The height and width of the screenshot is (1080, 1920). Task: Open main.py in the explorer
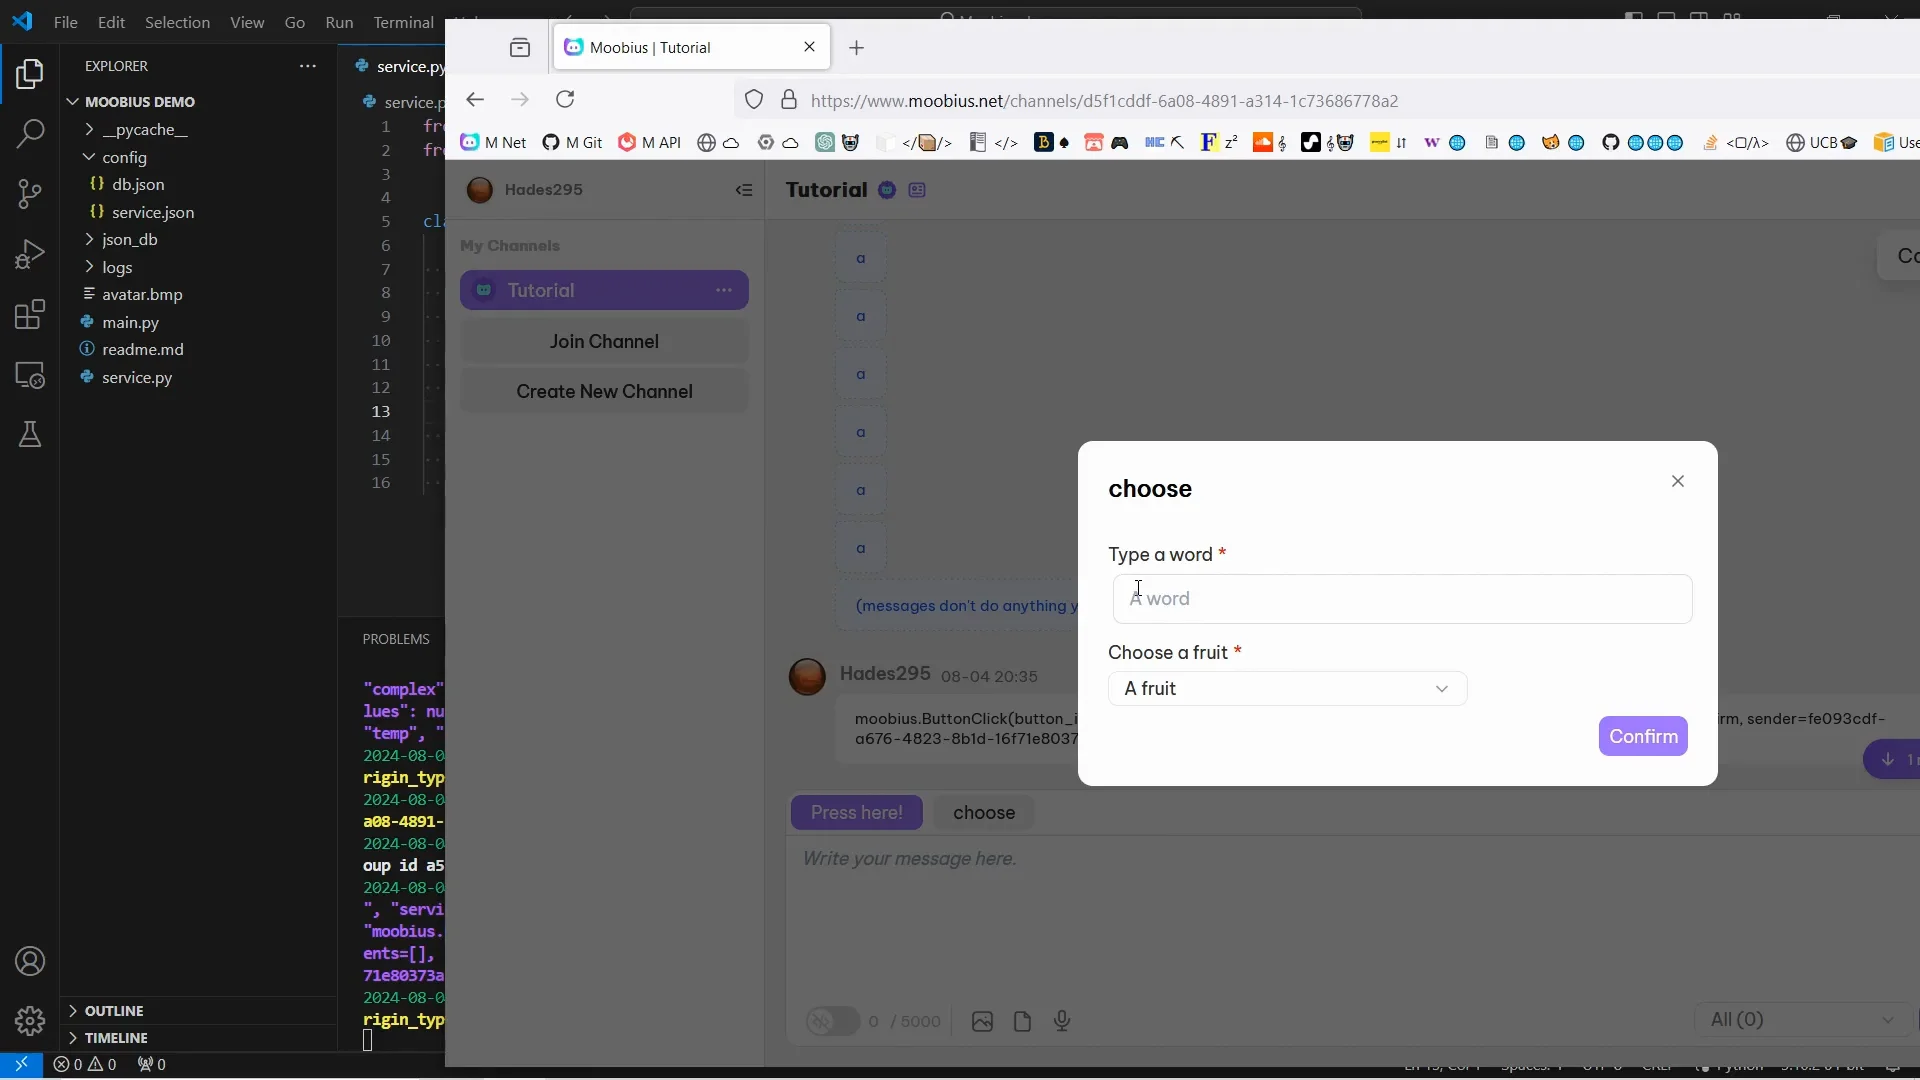pos(130,322)
